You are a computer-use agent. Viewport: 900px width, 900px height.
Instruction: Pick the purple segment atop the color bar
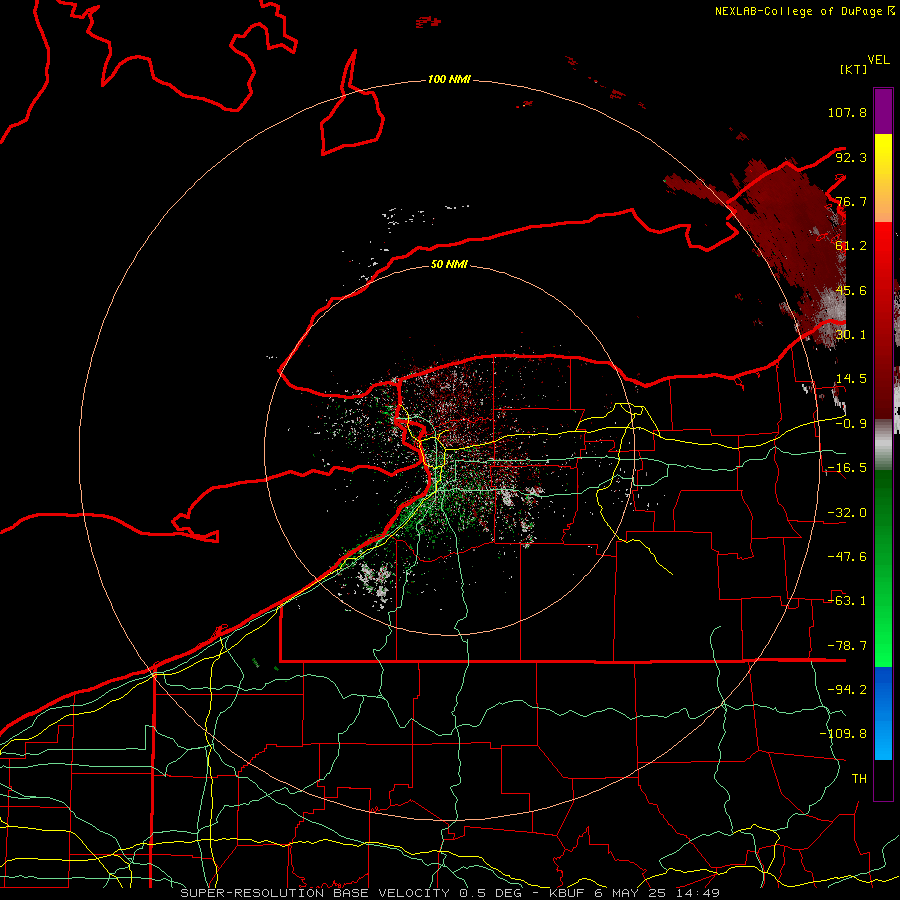(883, 111)
